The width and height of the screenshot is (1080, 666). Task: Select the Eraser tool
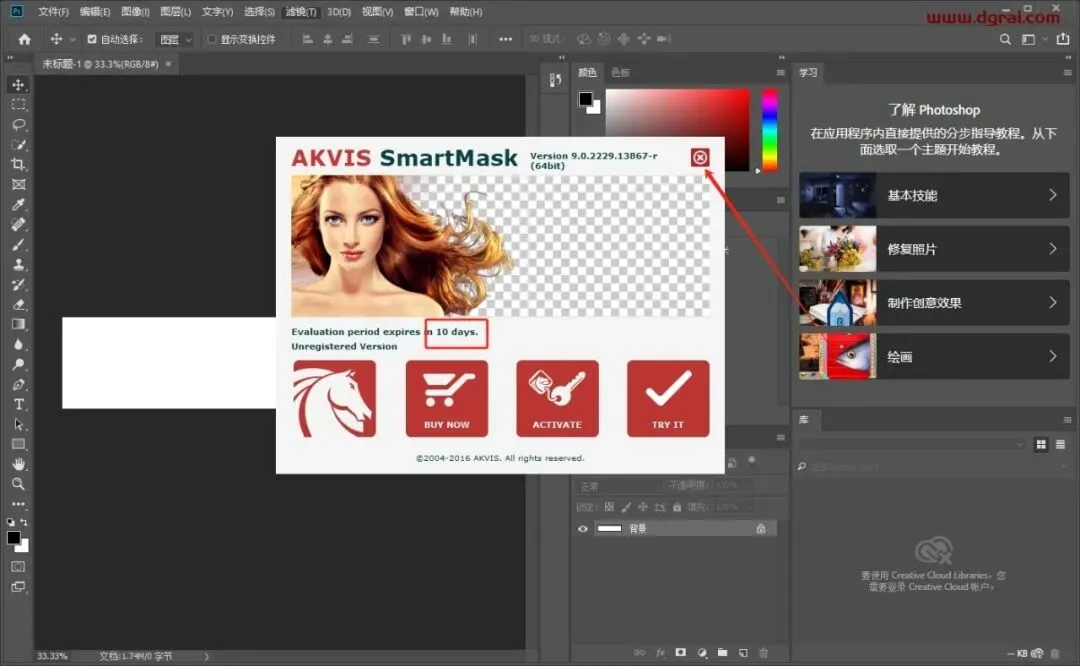click(19, 304)
